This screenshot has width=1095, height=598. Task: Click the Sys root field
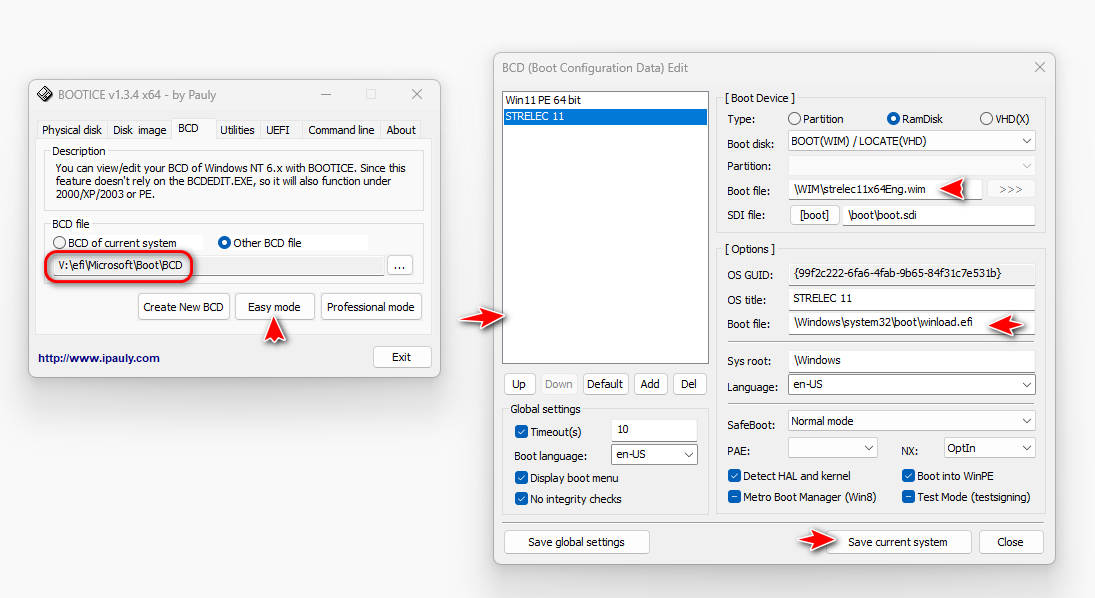[x=911, y=360]
